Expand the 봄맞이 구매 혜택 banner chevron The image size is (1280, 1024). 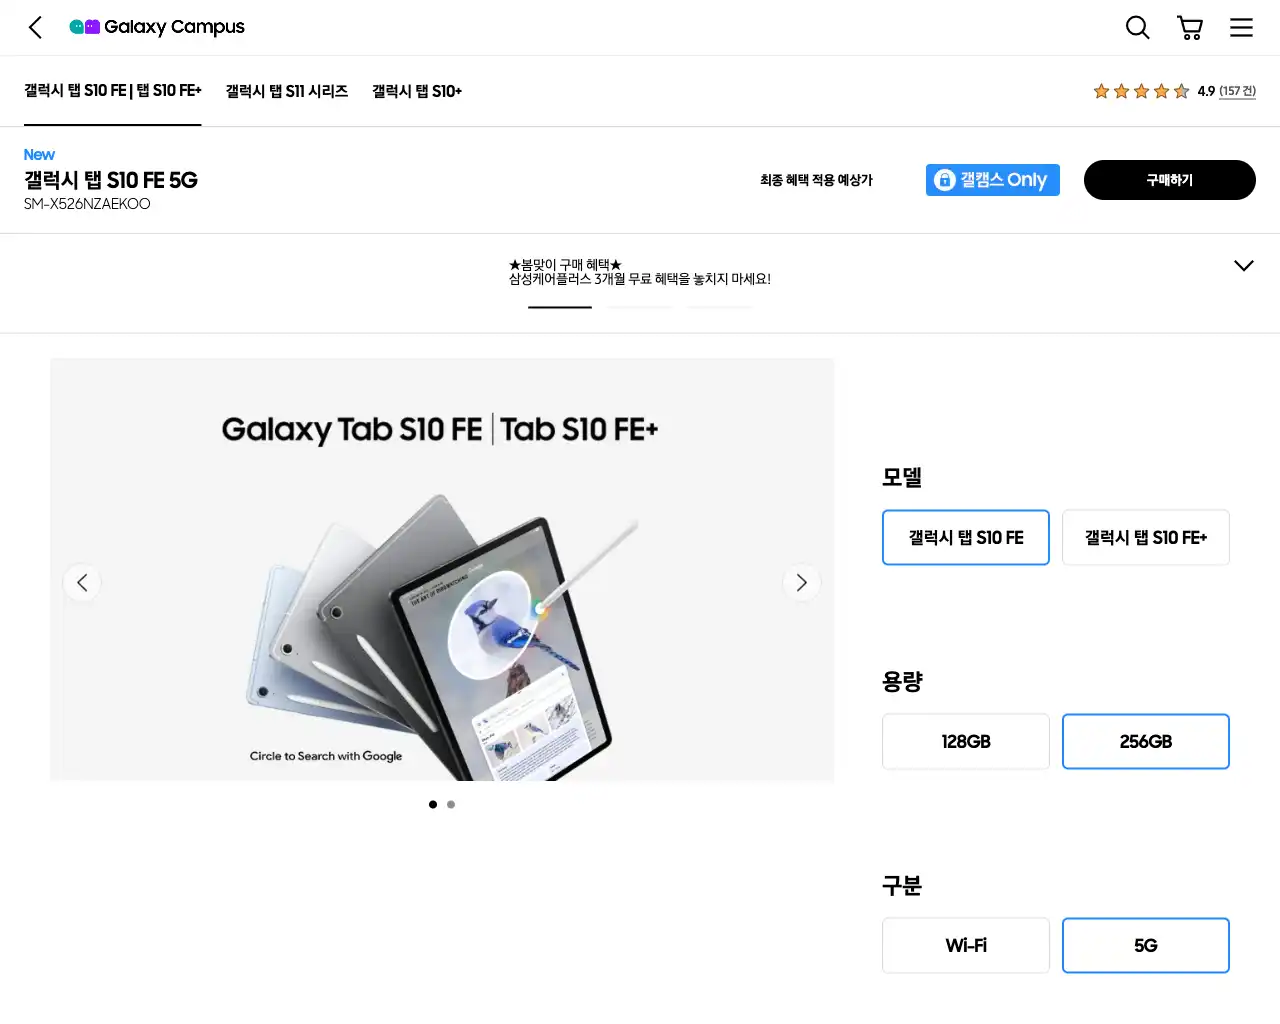click(x=1244, y=265)
